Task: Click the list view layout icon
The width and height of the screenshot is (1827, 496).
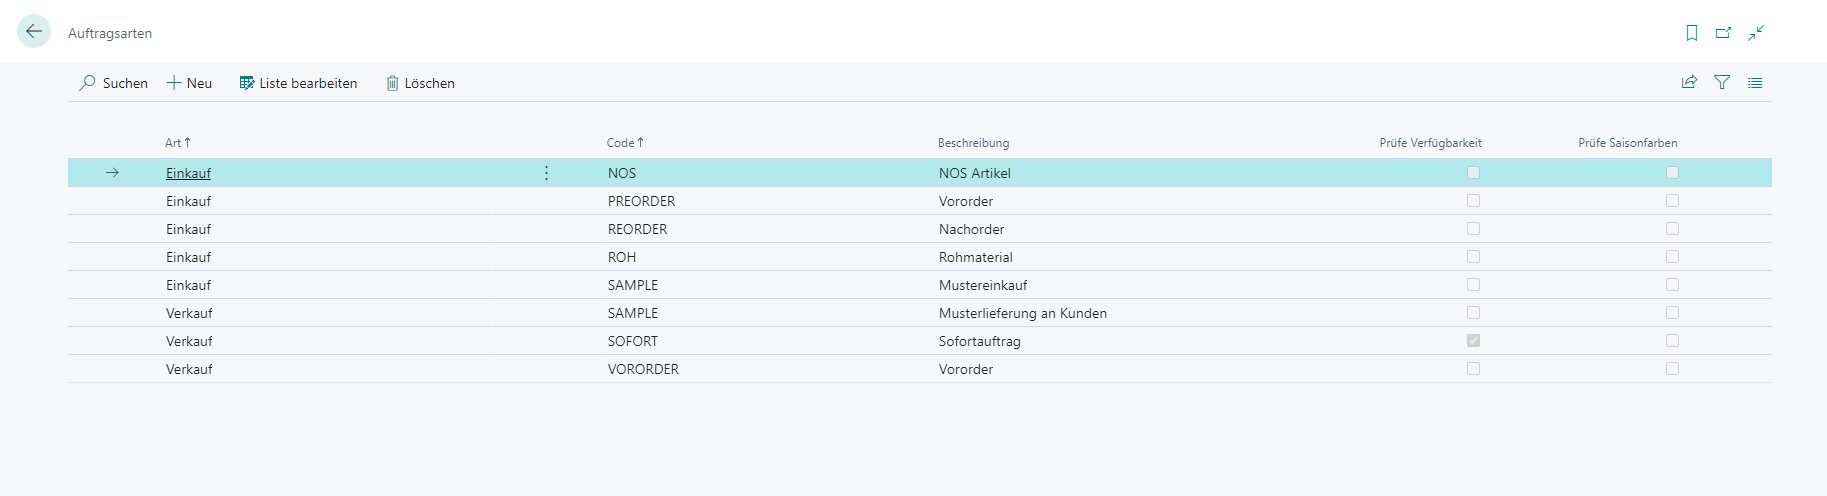Action: 1755,83
